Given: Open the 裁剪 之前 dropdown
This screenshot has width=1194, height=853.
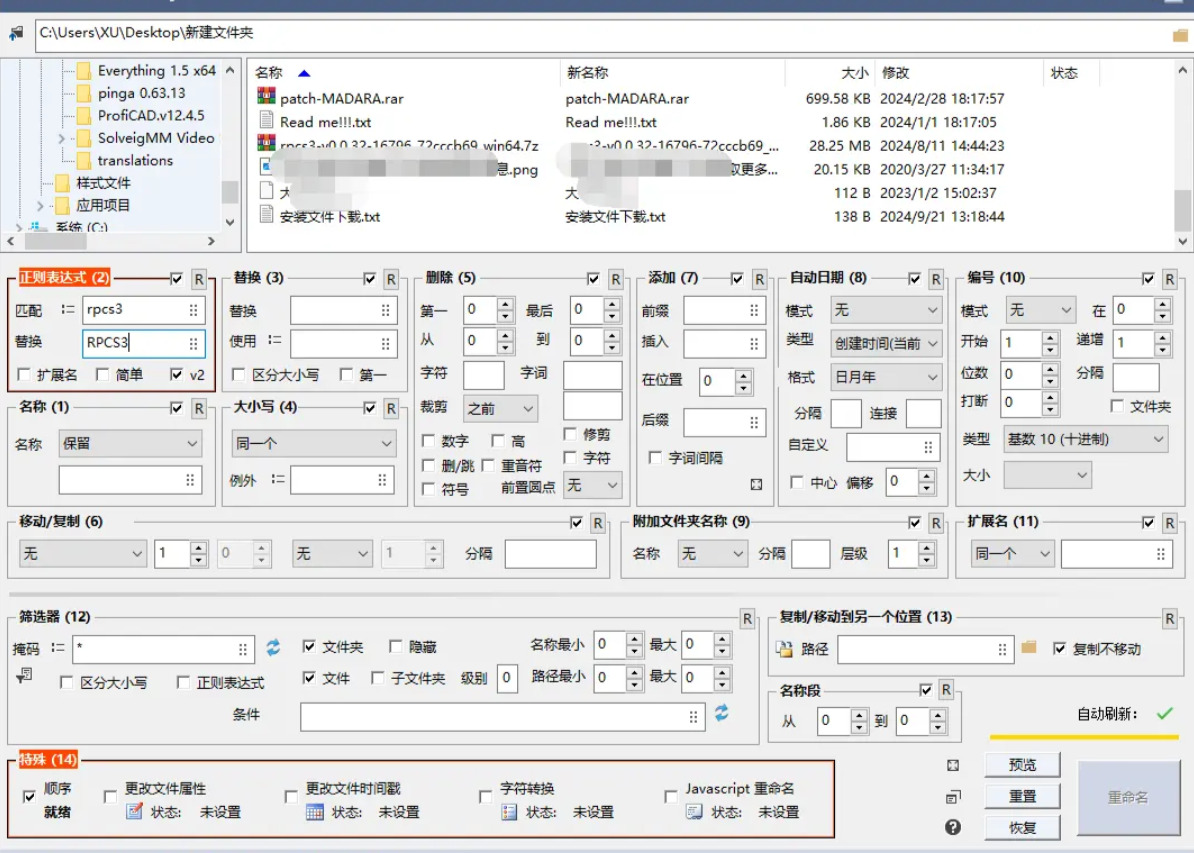Looking at the screenshot, I should point(500,409).
